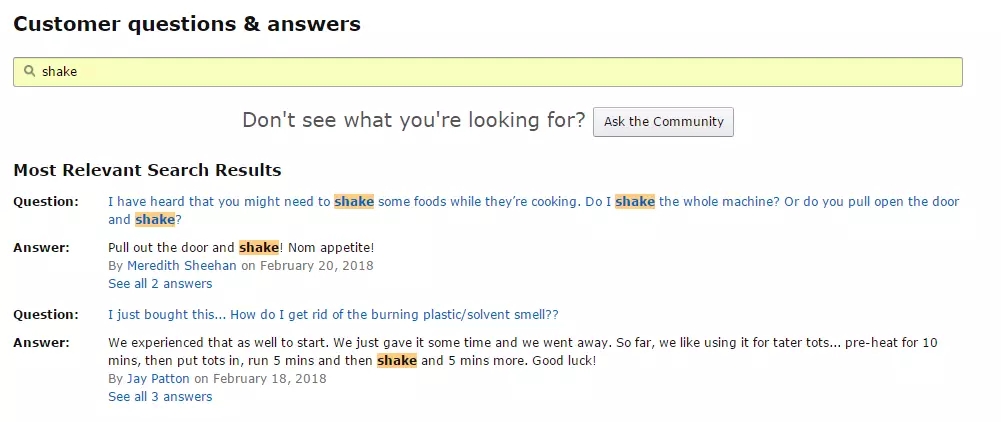Click the "Customer questions & answers" heading

(x=187, y=24)
